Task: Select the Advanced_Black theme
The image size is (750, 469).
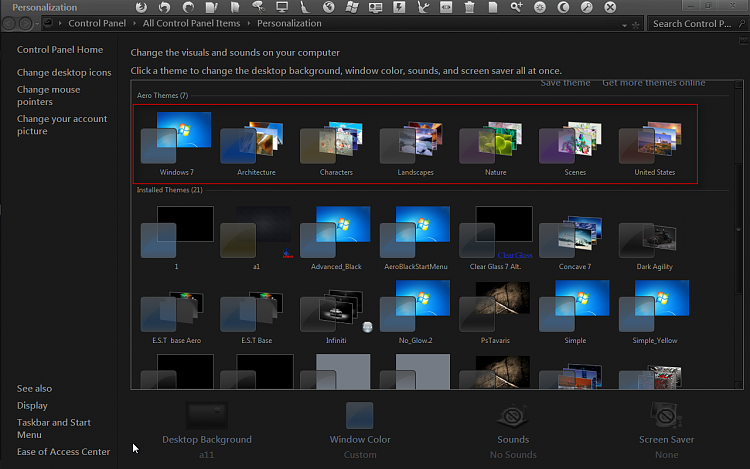Action: [336, 238]
